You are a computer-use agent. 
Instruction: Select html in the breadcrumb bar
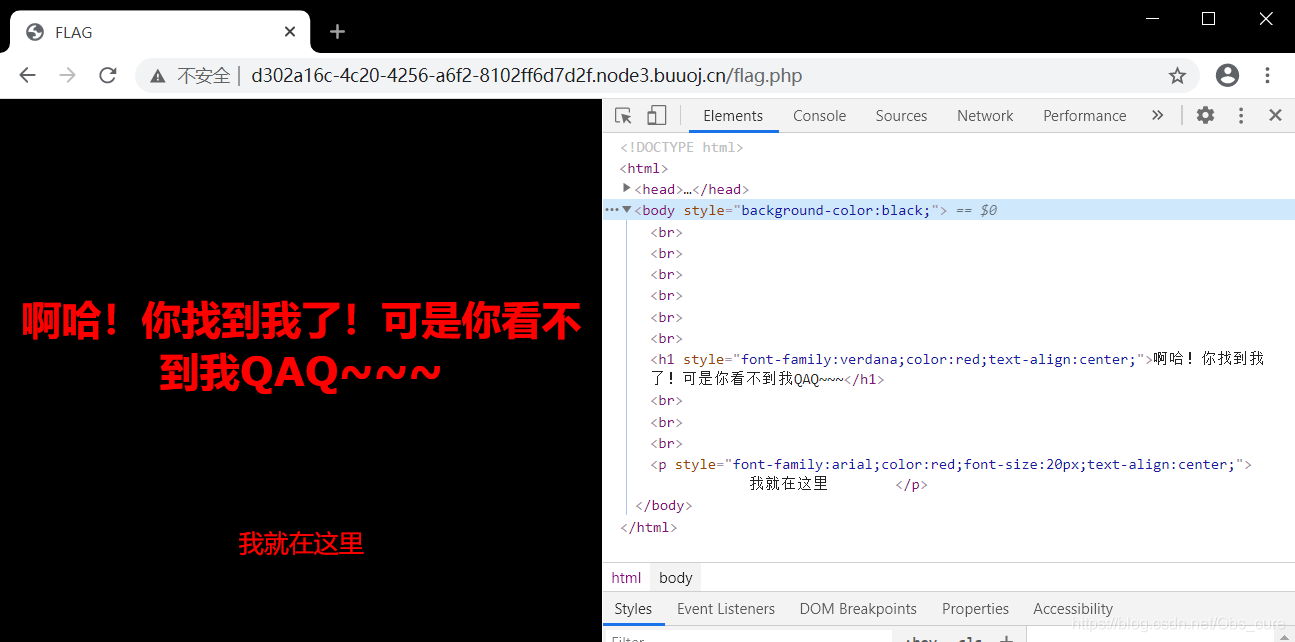click(x=626, y=578)
